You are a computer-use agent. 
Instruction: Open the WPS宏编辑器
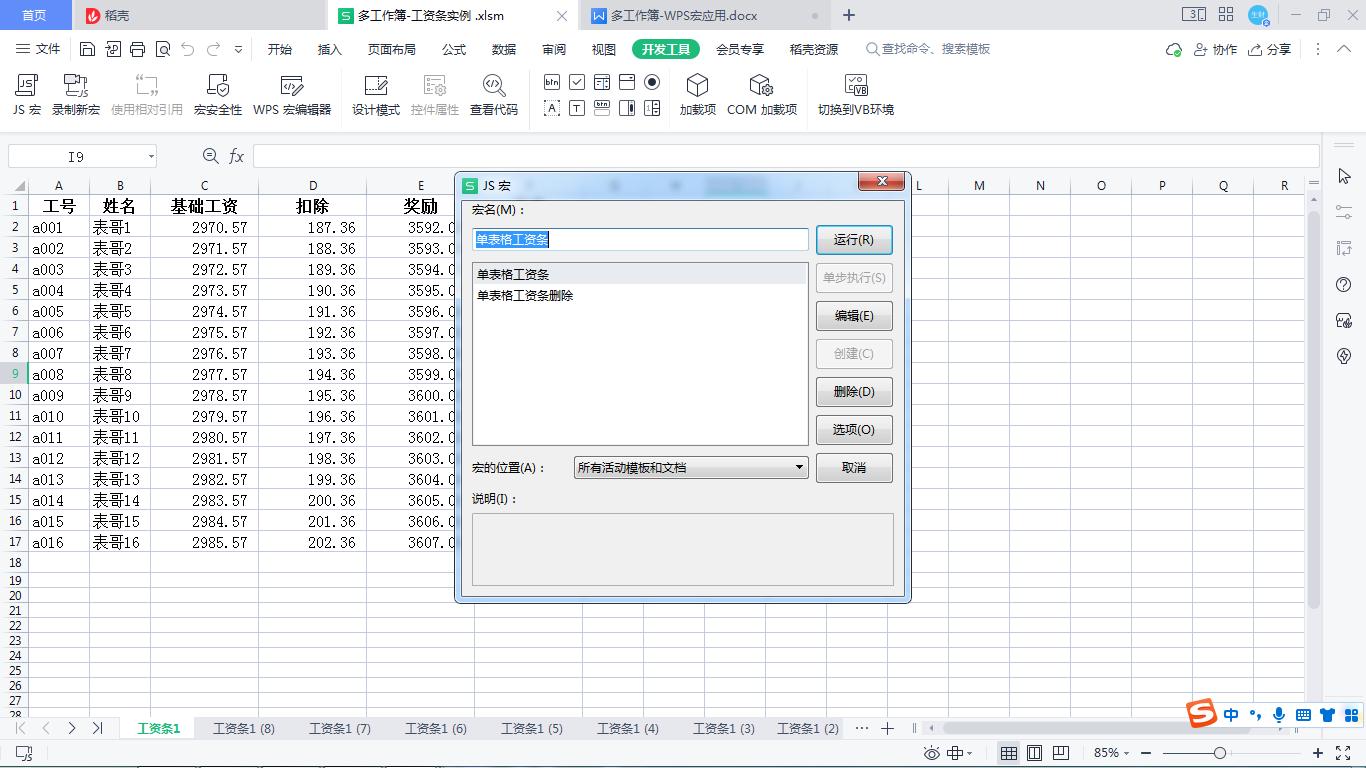[x=292, y=92]
